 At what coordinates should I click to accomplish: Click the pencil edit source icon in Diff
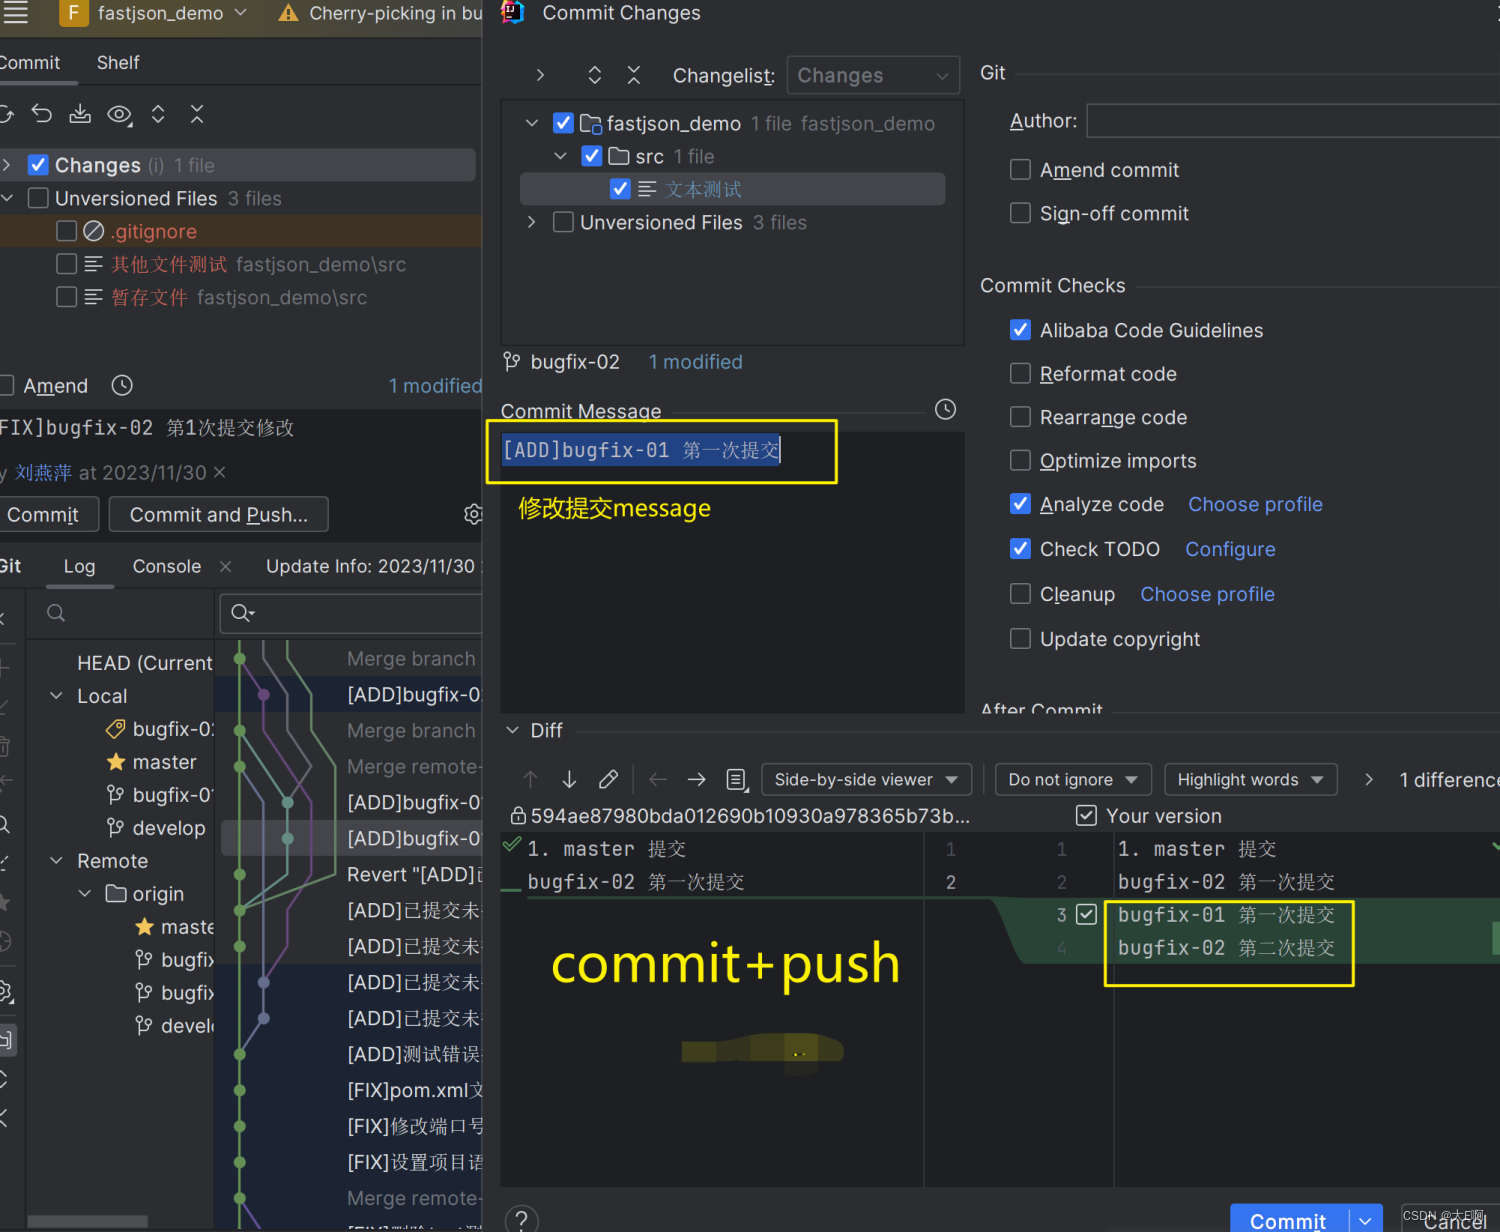608,779
